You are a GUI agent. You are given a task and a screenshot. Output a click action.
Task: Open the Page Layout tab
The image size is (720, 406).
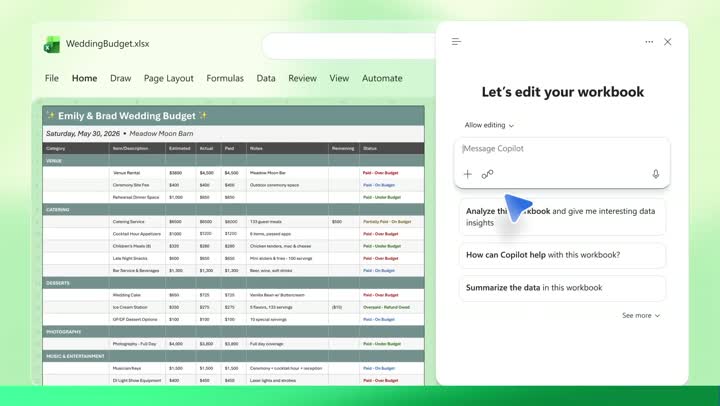(x=169, y=78)
